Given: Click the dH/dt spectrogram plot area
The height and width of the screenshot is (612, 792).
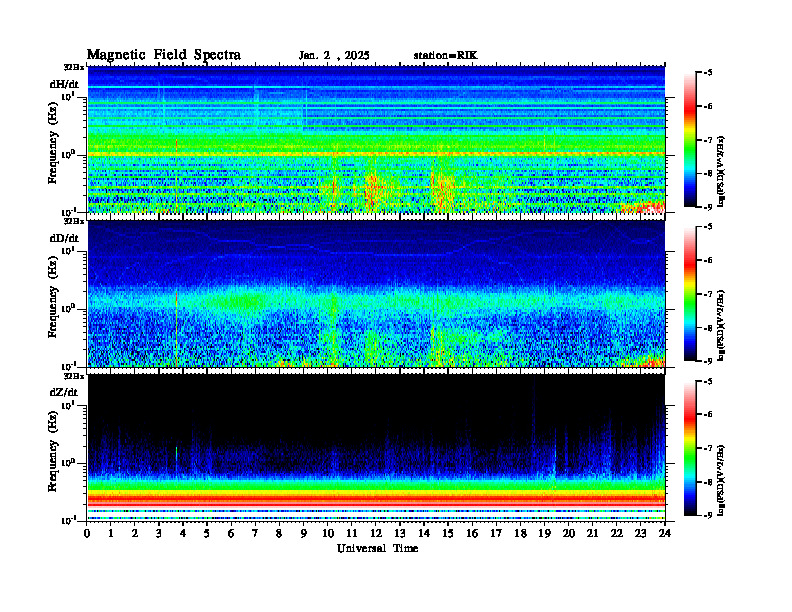Looking at the screenshot, I should (x=376, y=139).
